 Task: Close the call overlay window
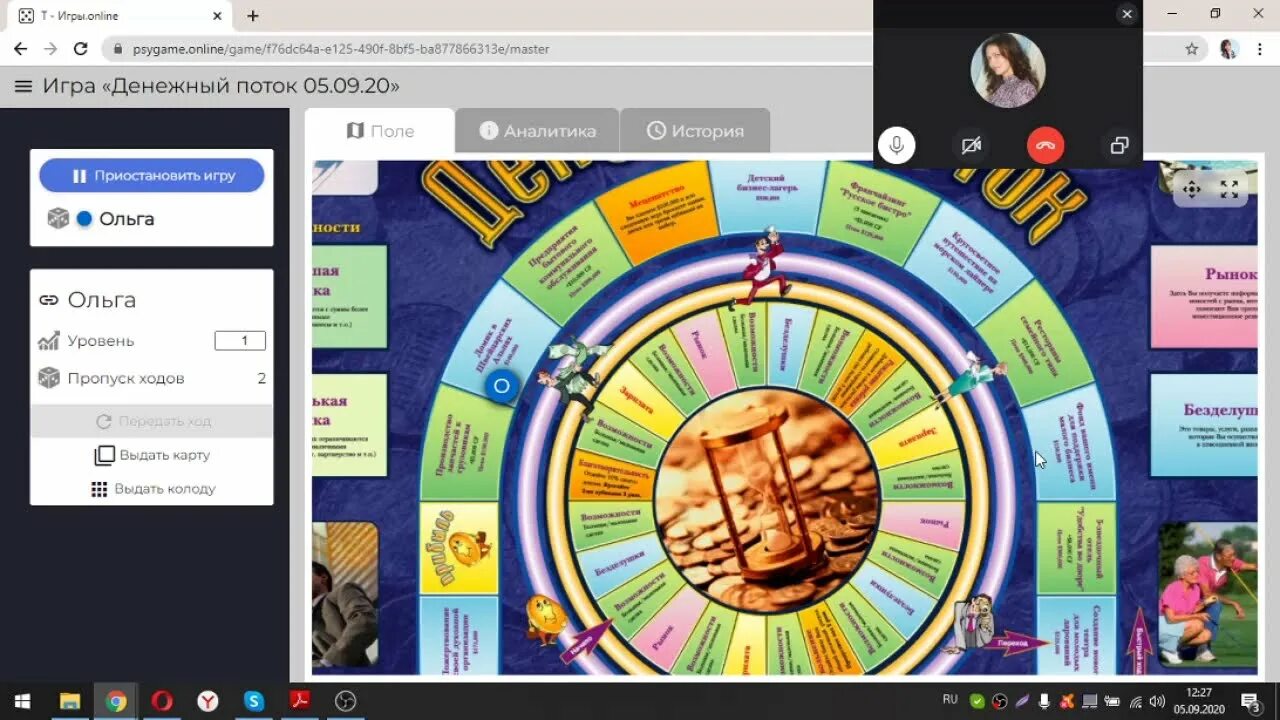[1127, 14]
